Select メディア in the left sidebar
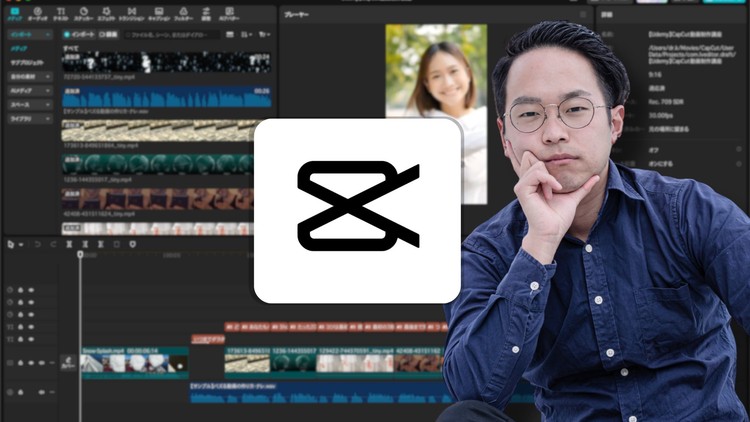Image resolution: width=750 pixels, height=422 pixels. pos(19,49)
